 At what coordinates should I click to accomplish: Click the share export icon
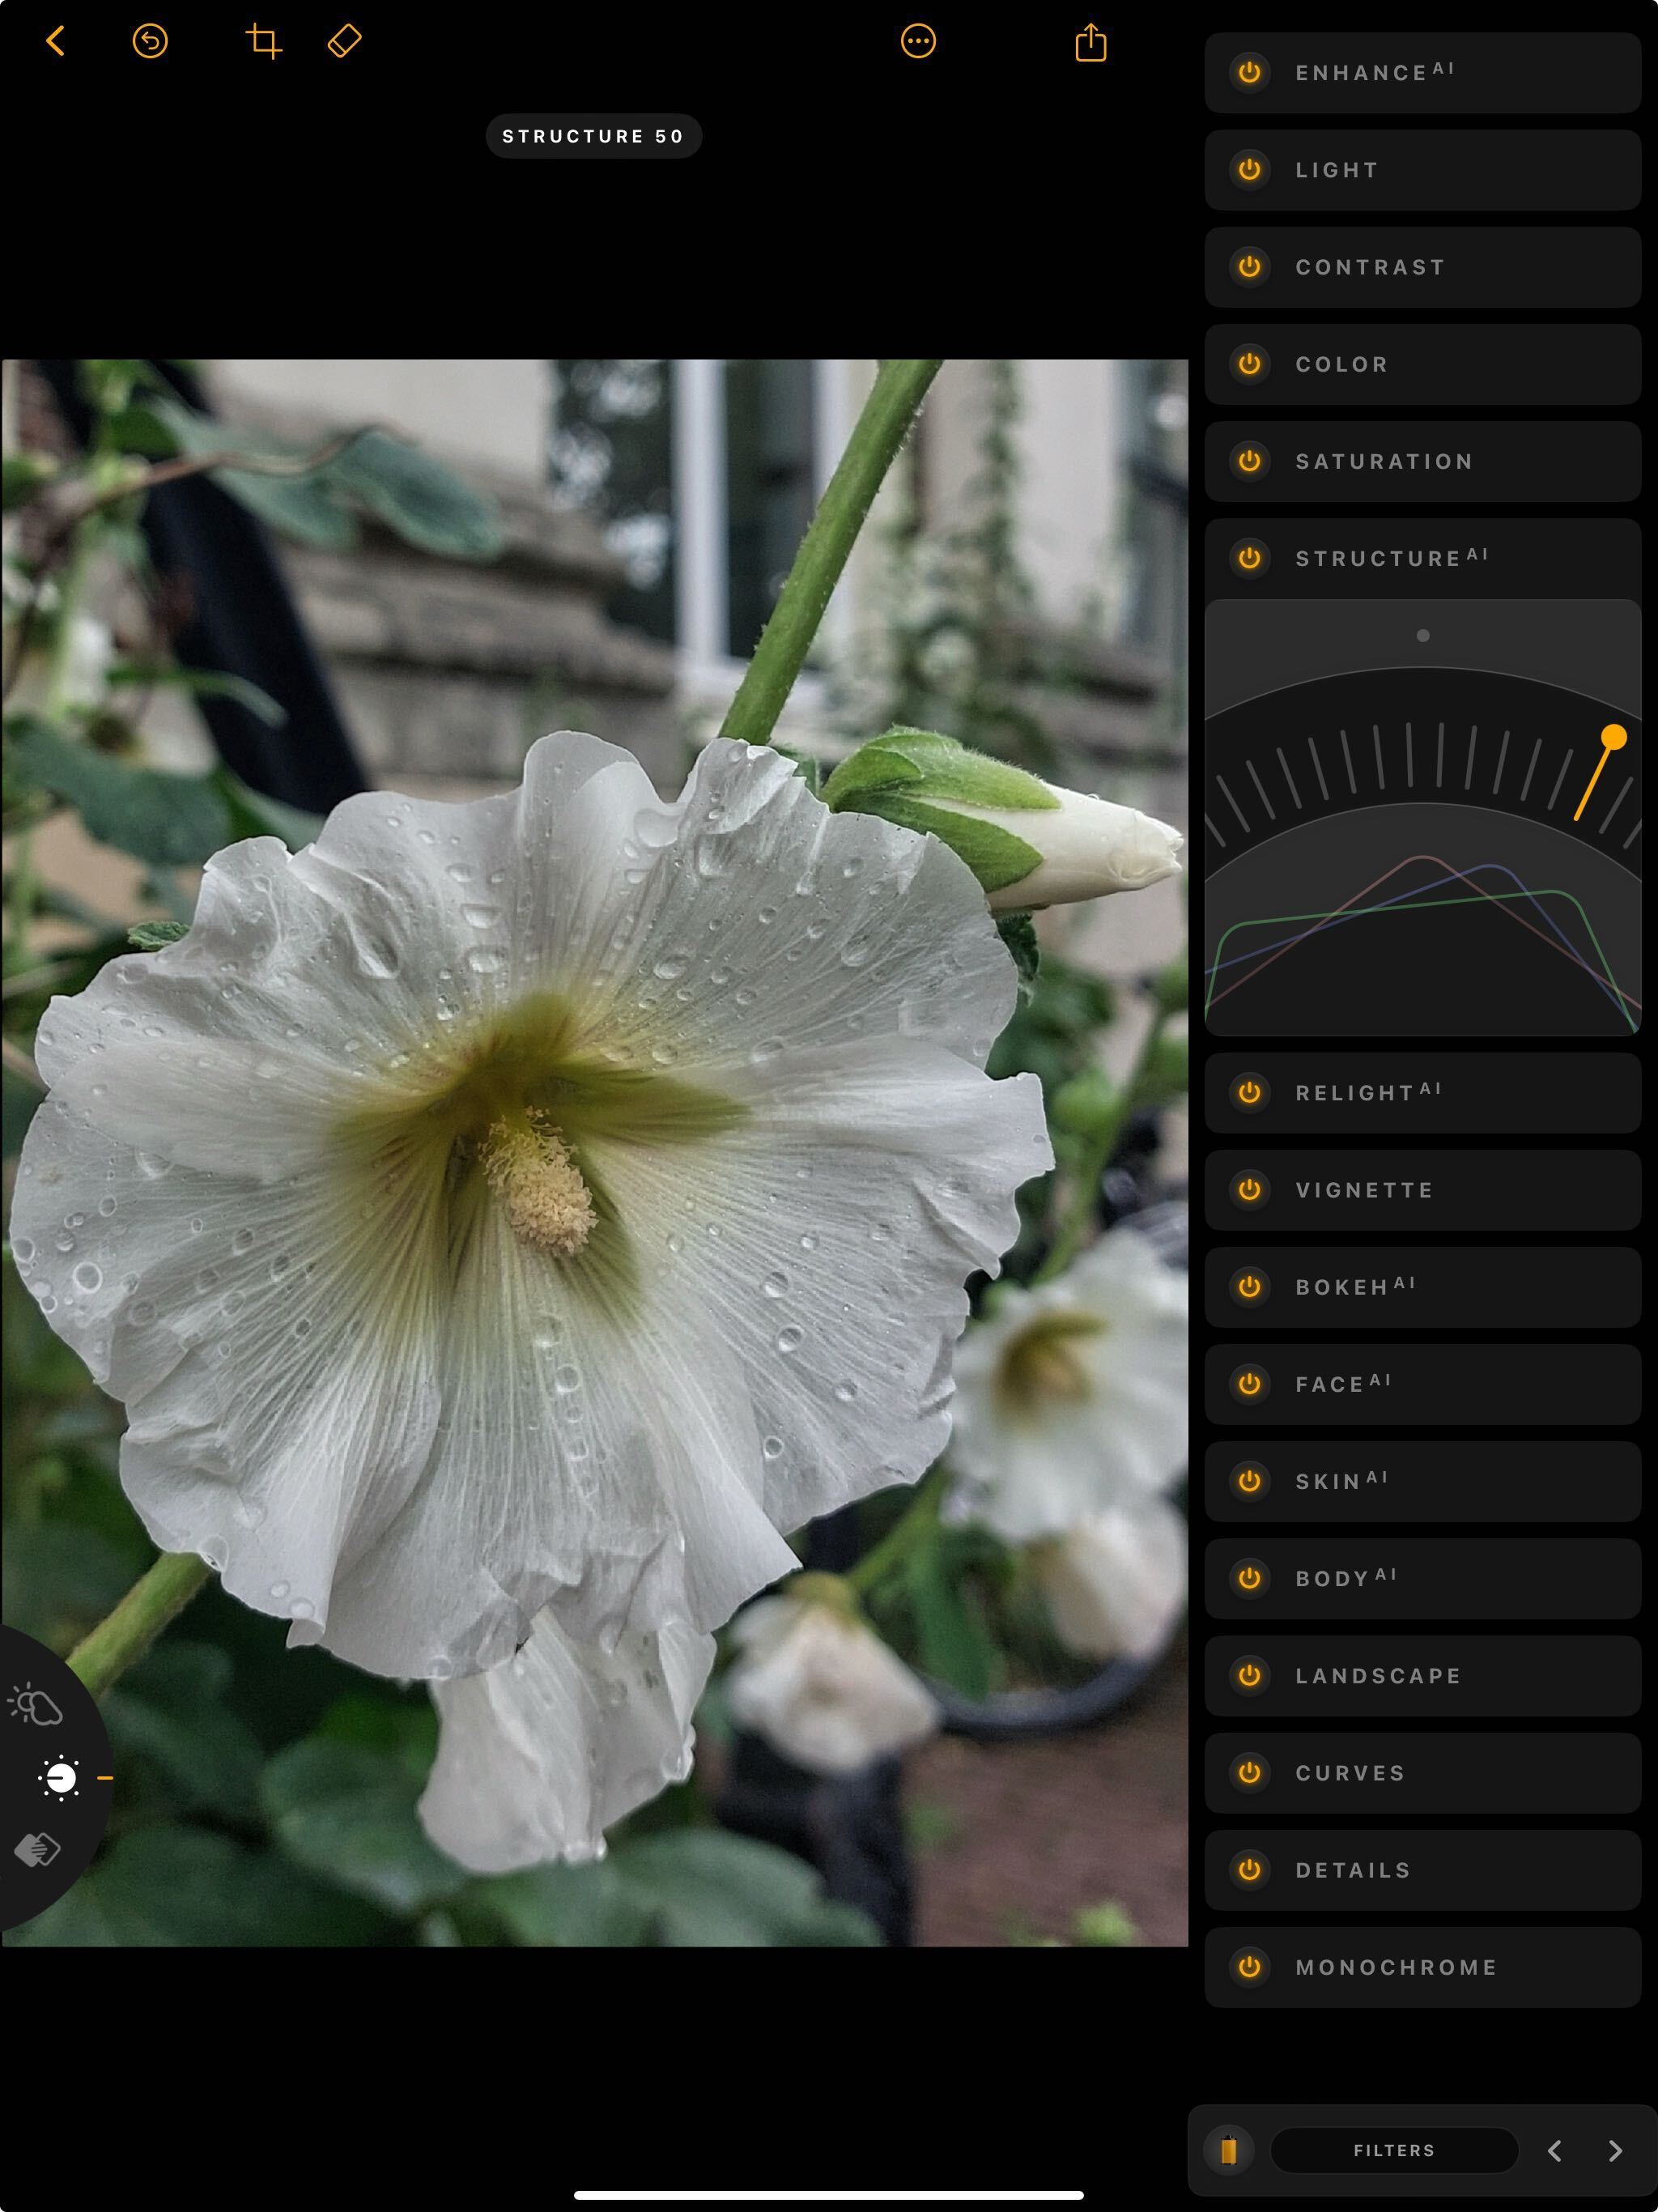coord(1090,43)
